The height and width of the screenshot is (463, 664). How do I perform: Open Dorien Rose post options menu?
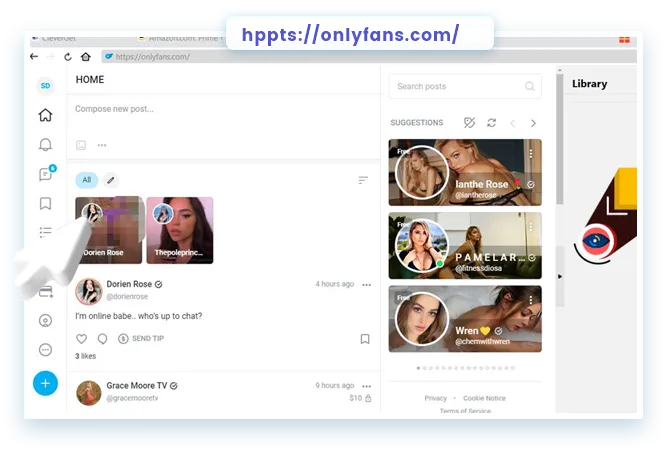tap(367, 285)
